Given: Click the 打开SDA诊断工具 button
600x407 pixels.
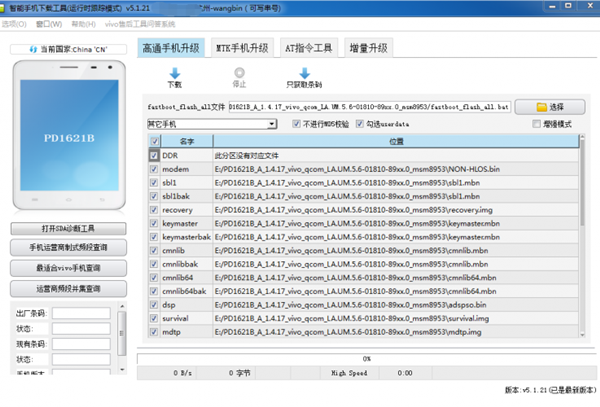Looking at the screenshot, I should 67,227.
